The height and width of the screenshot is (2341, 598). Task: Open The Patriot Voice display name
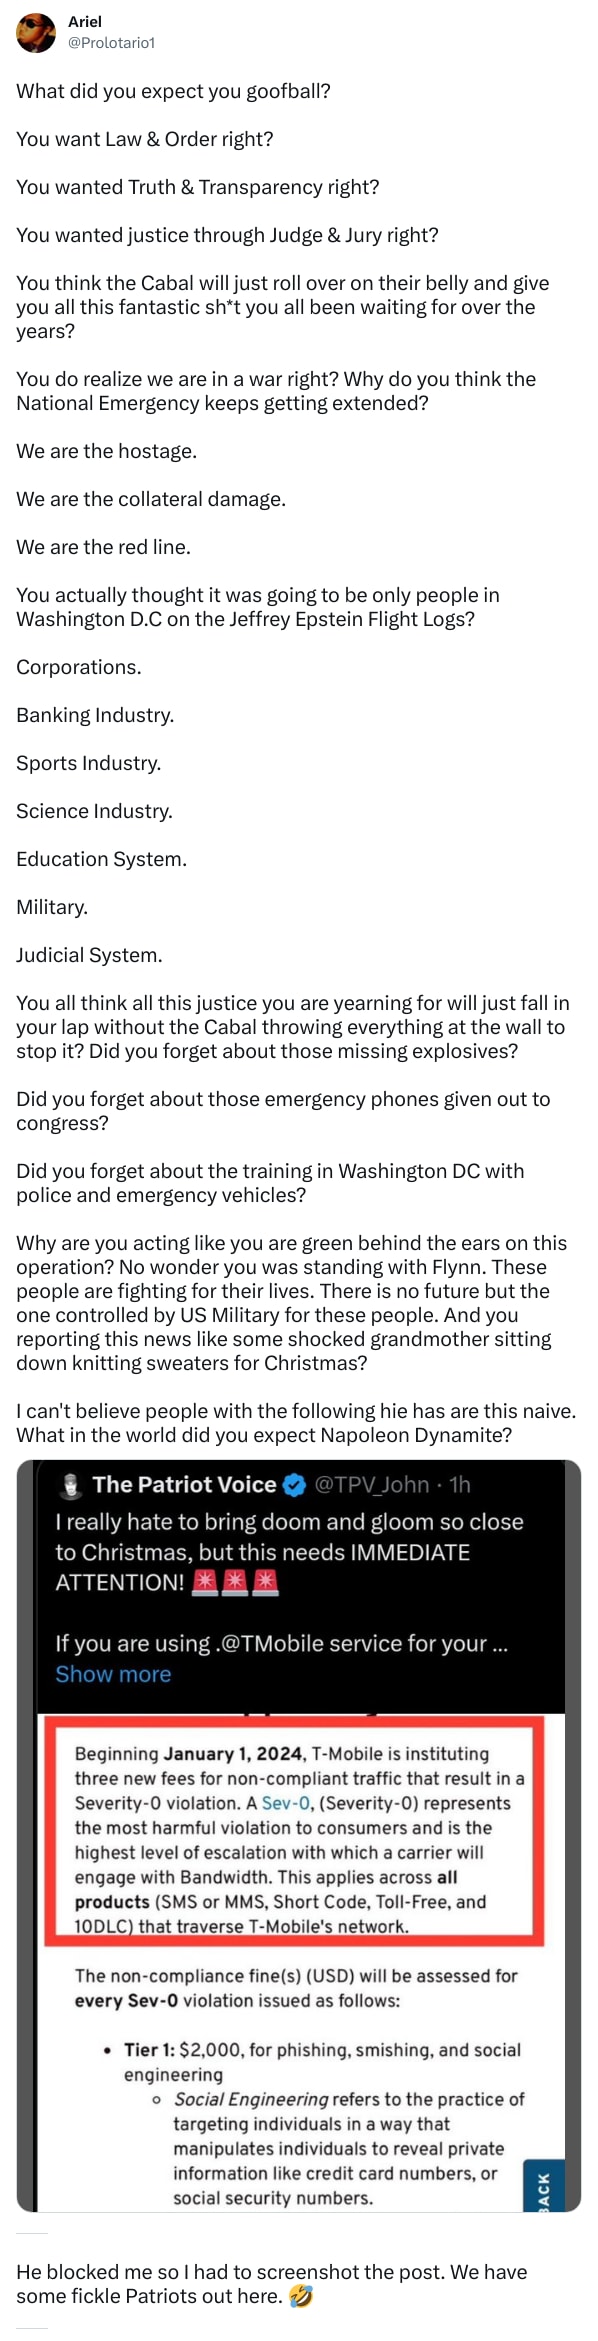pos(184,1485)
